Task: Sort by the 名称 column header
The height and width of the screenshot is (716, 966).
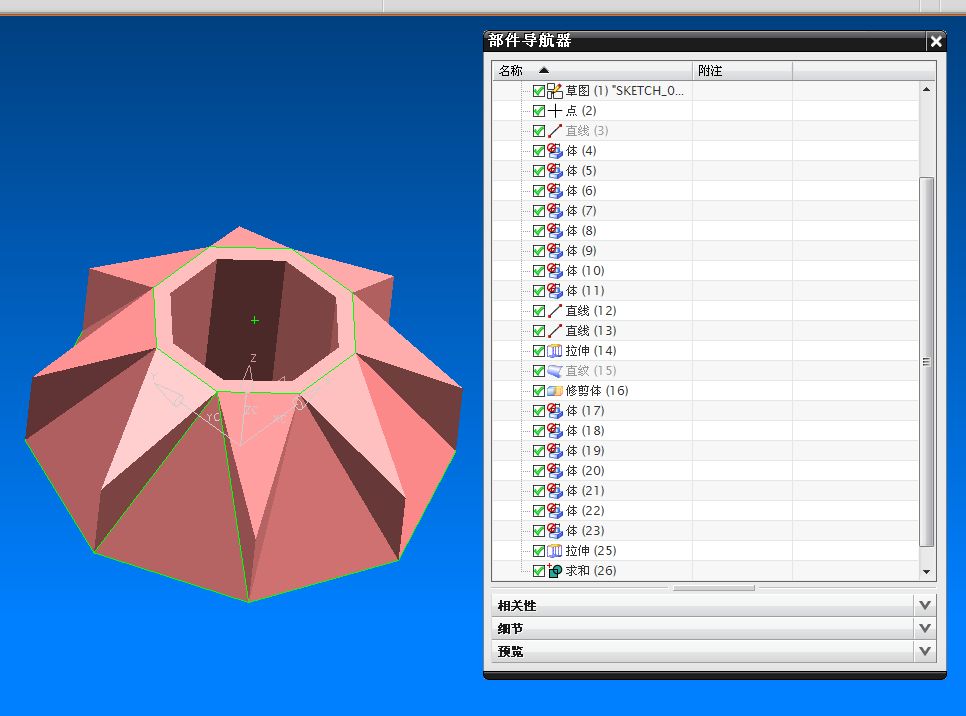Action: (x=592, y=71)
